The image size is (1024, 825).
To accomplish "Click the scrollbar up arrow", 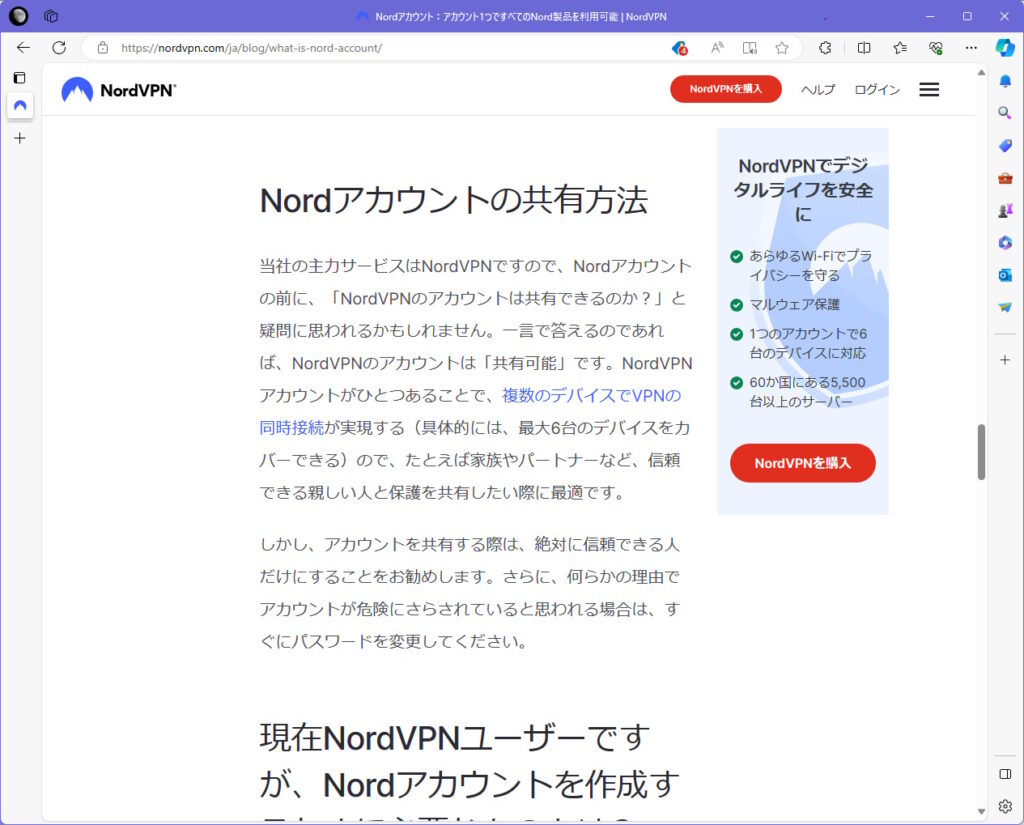I will [981, 73].
